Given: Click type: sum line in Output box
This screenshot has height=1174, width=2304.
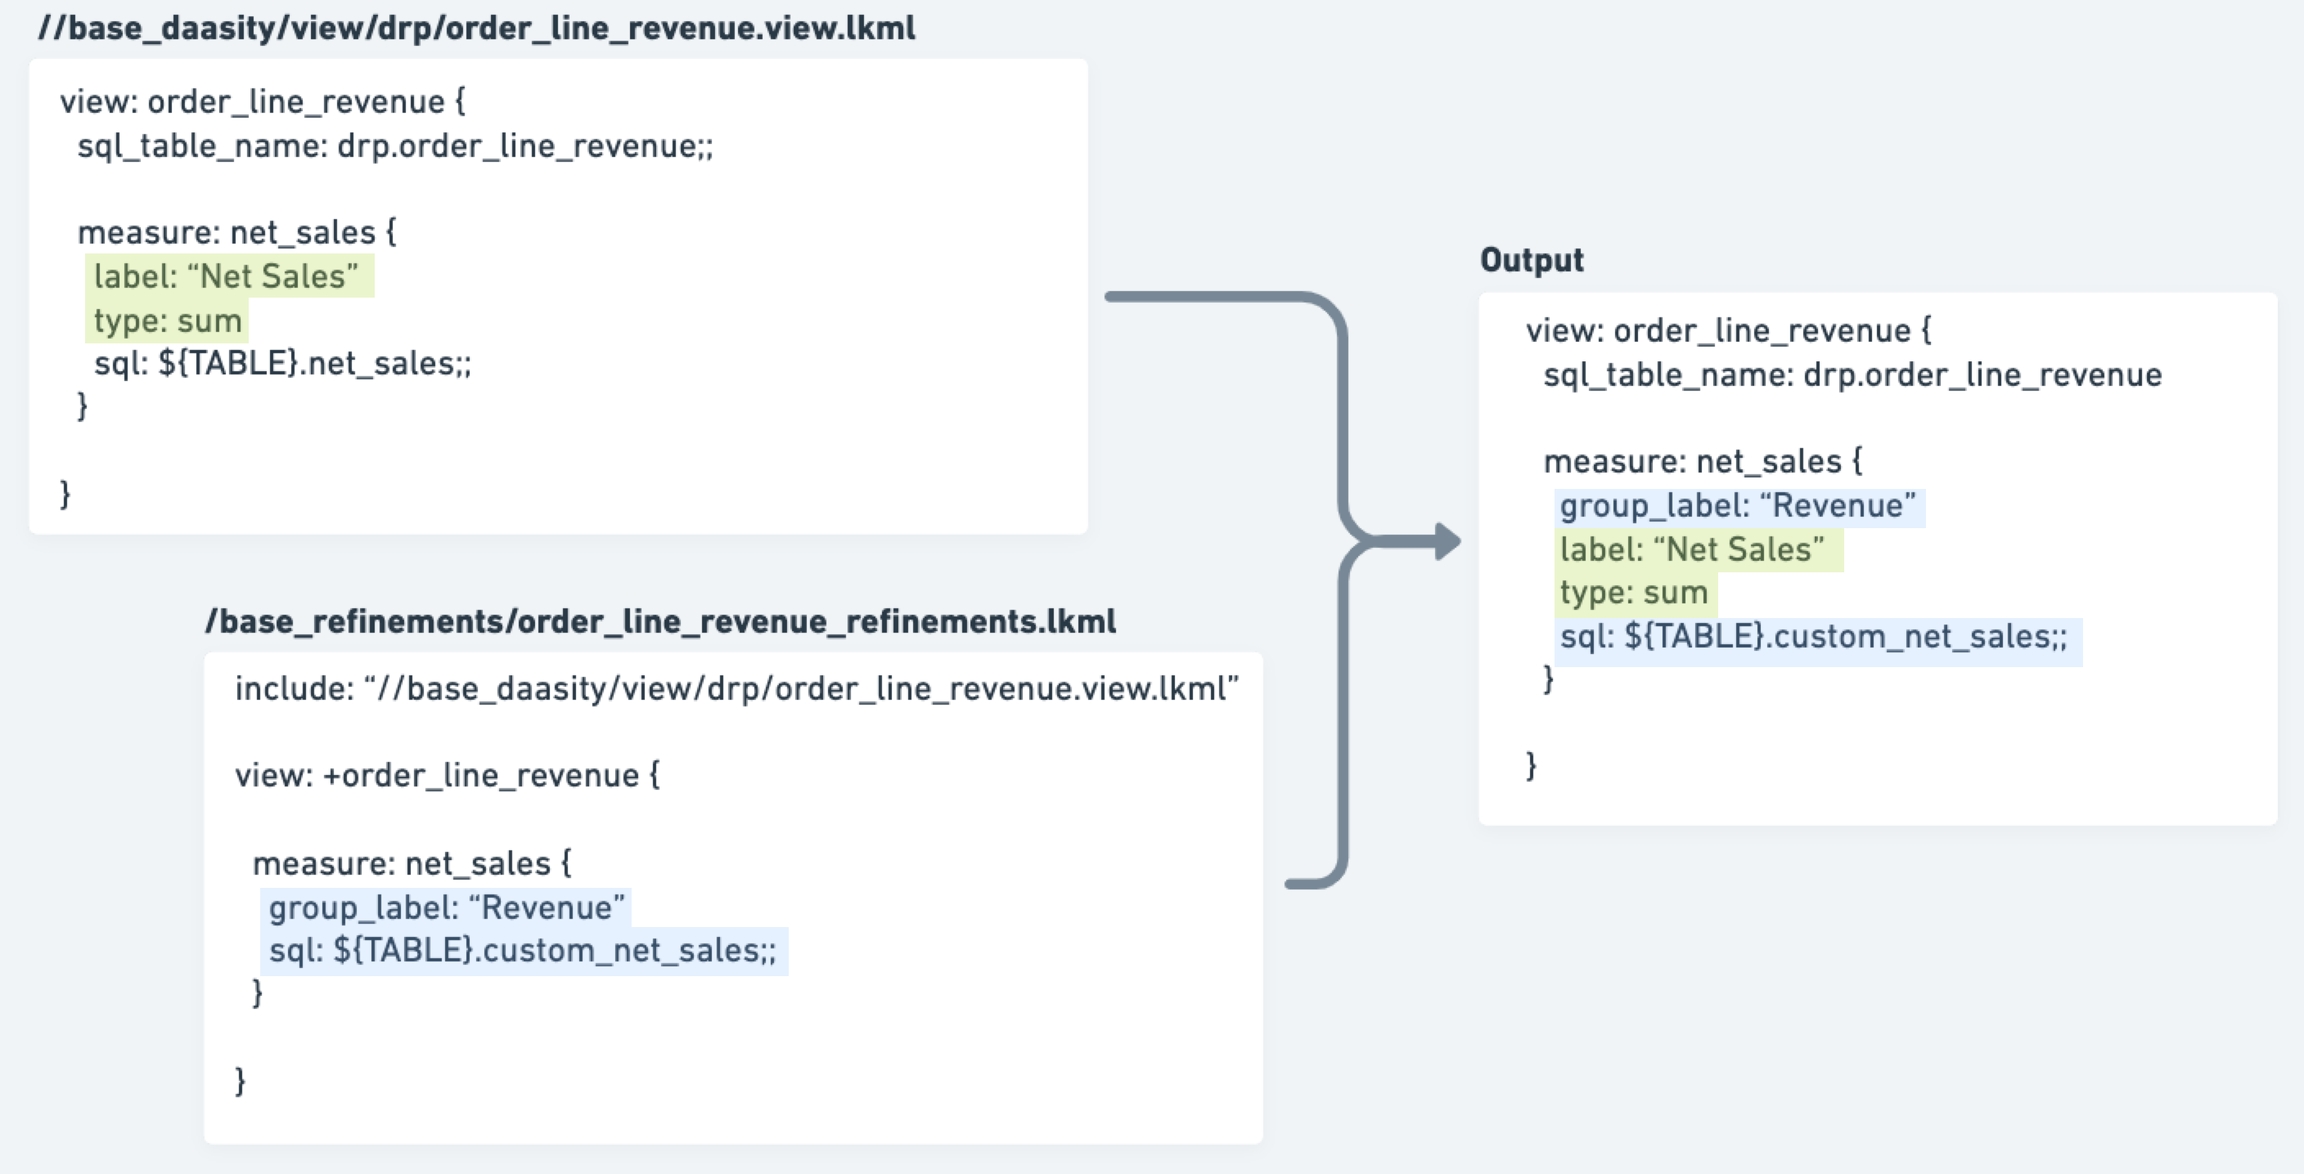Looking at the screenshot, I should pos(1634,593).
